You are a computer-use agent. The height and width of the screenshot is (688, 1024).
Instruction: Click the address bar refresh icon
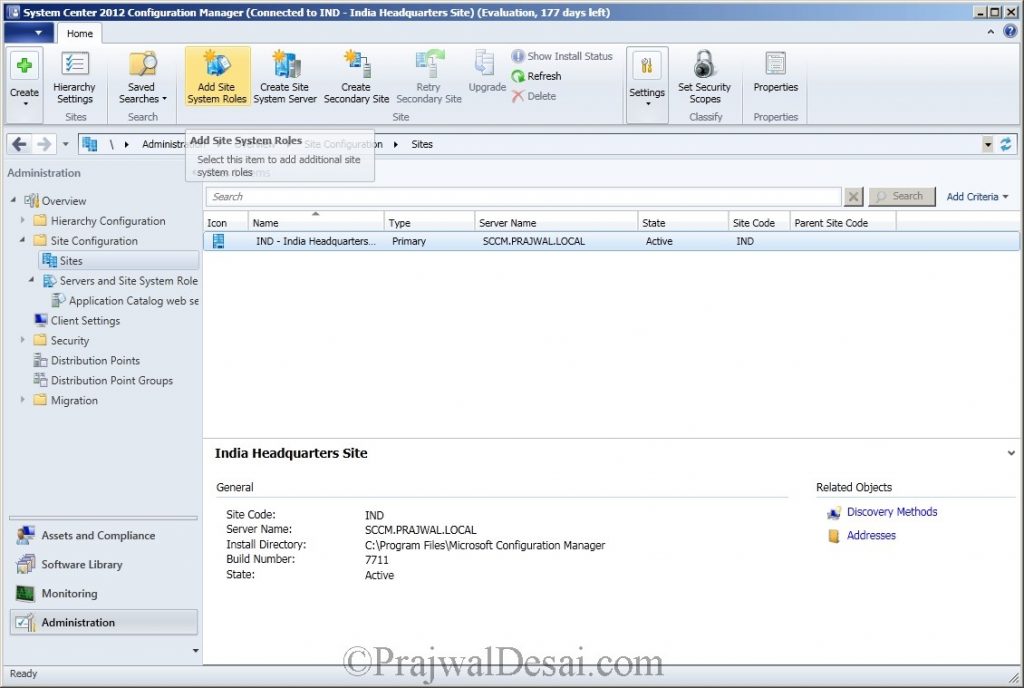coord(1006,144)
